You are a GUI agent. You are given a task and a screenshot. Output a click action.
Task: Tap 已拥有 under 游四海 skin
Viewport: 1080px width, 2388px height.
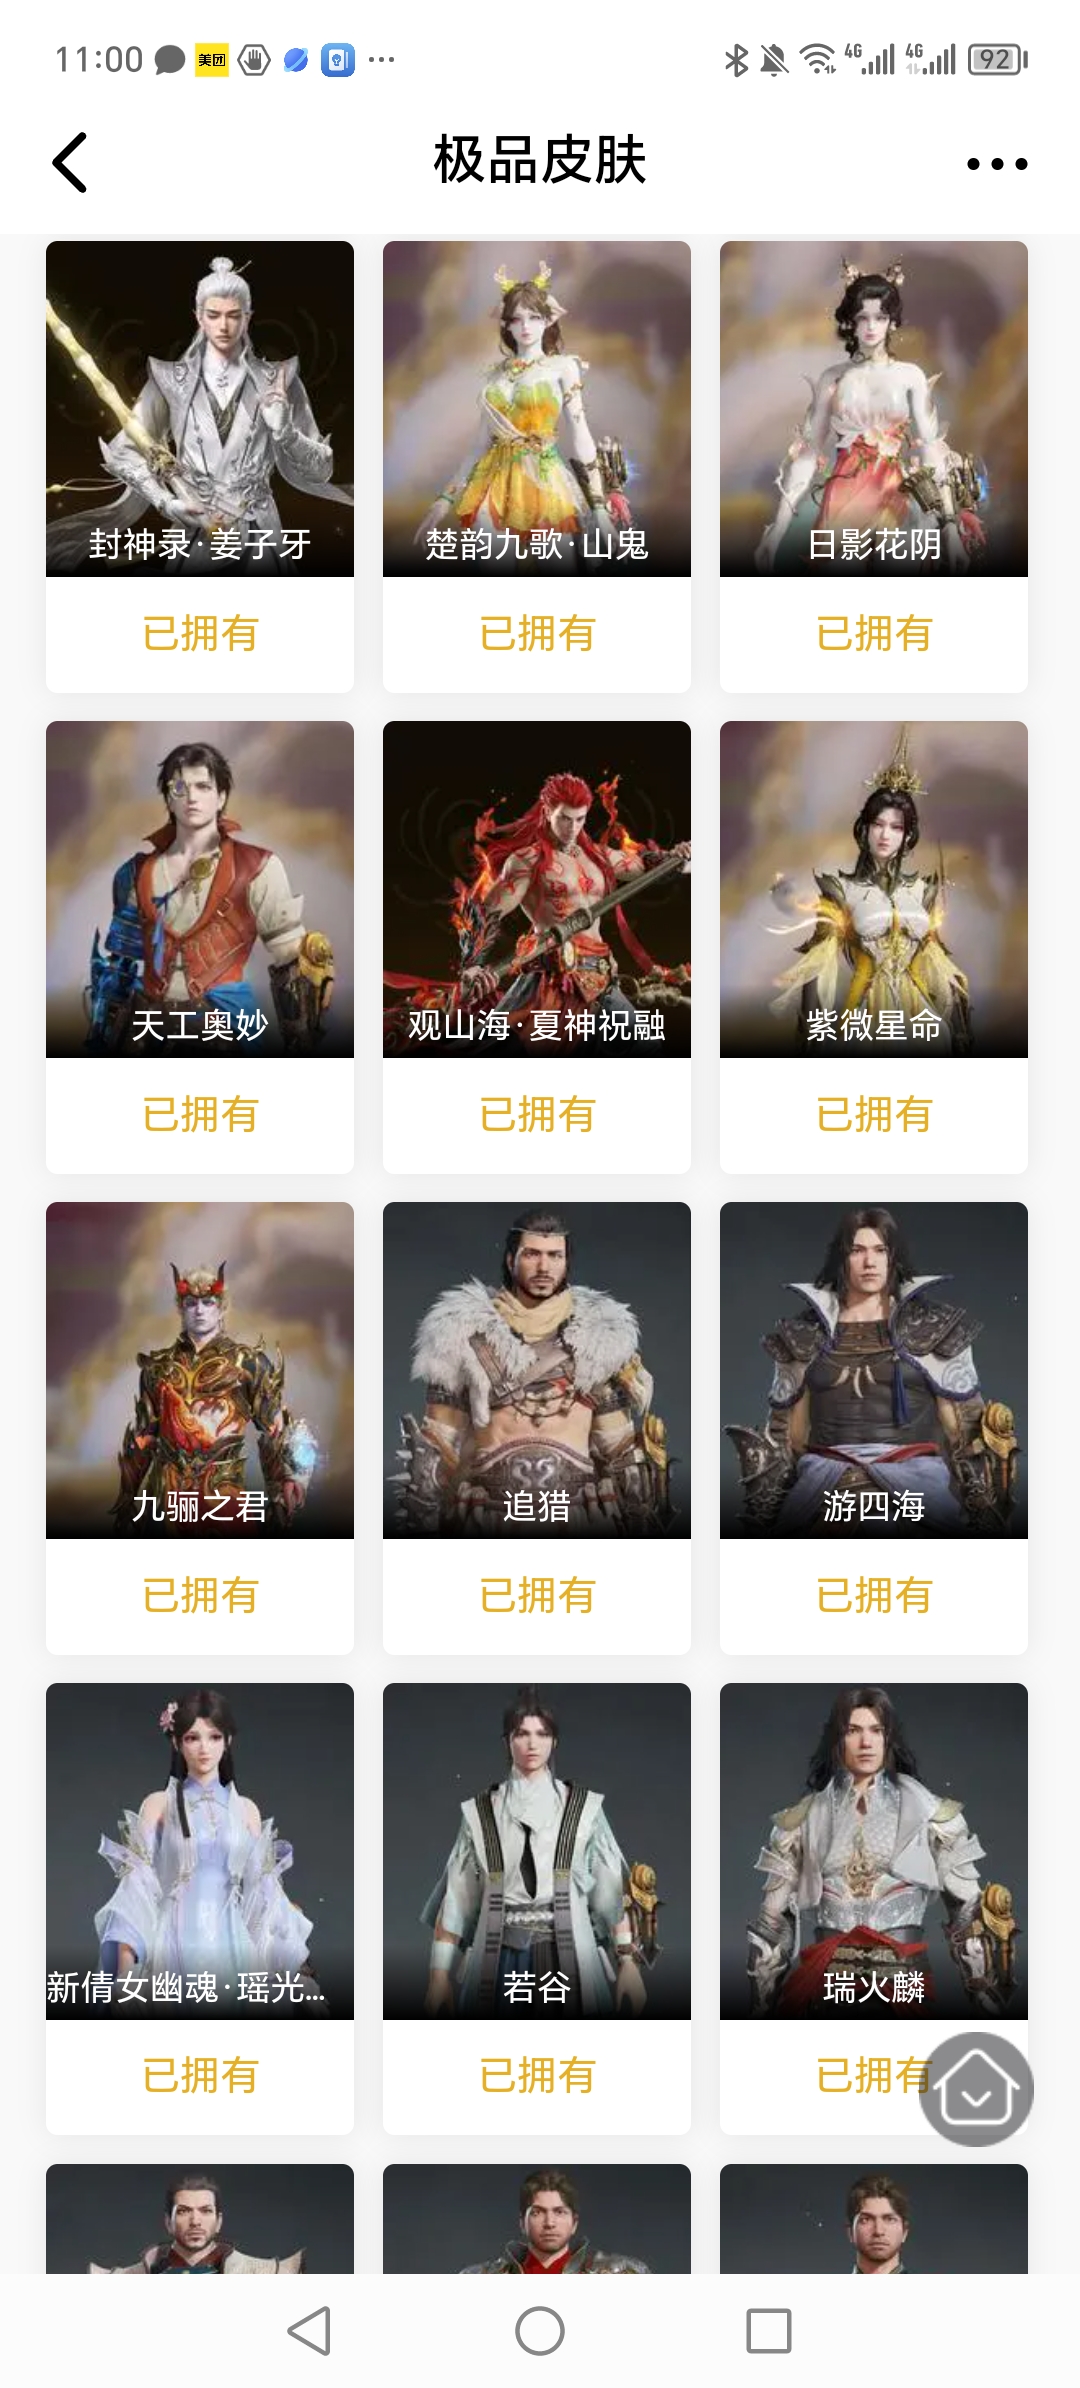(874, 1595)
